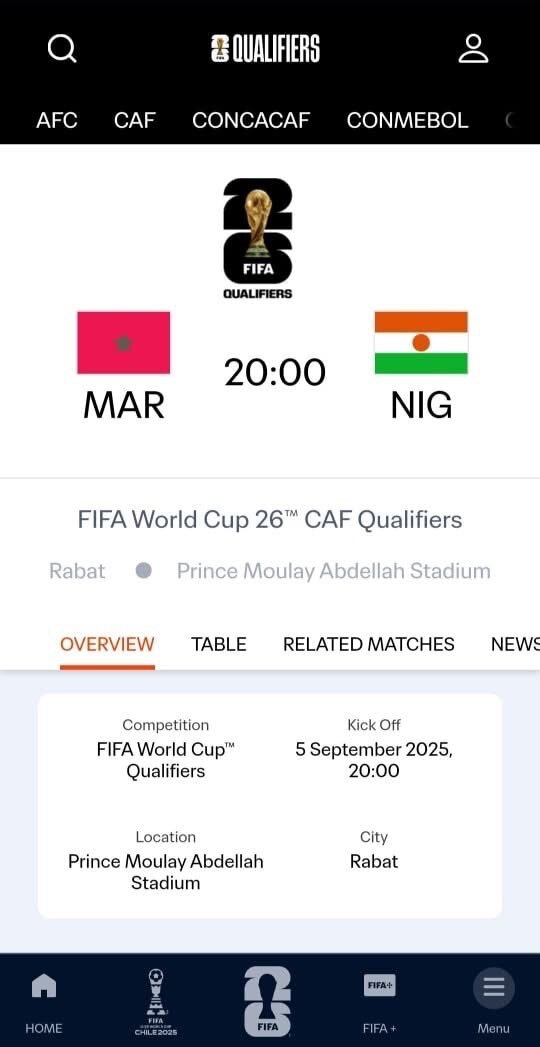
Task: Open the TABLE tab
Action: [x=219, y=644]
